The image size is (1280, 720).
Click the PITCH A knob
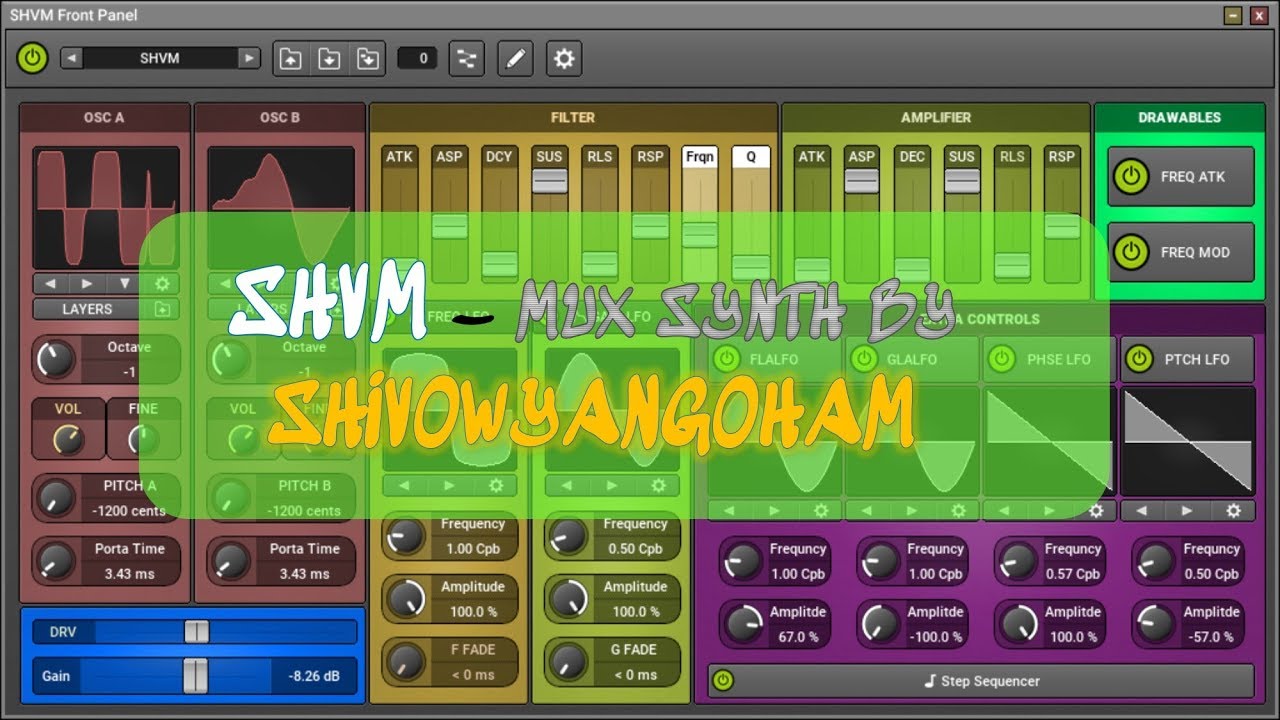(x=56, y=497)
